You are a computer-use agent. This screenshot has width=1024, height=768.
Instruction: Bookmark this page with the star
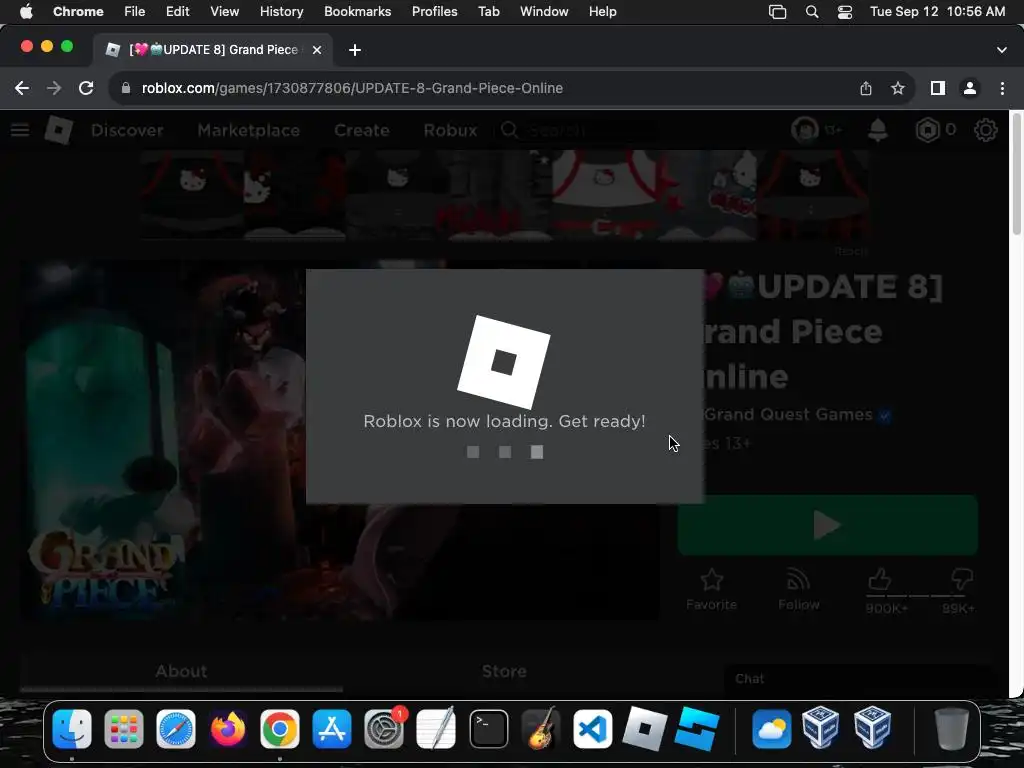point(898,88)
